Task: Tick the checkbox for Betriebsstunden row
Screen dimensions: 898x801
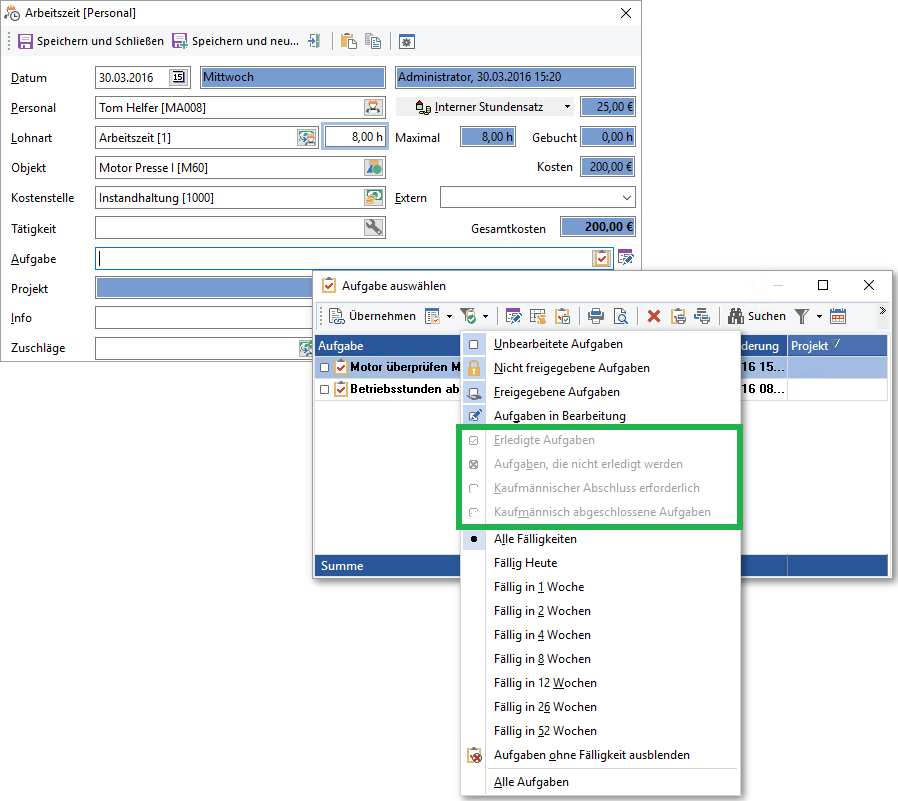Action: coord(324,389)
